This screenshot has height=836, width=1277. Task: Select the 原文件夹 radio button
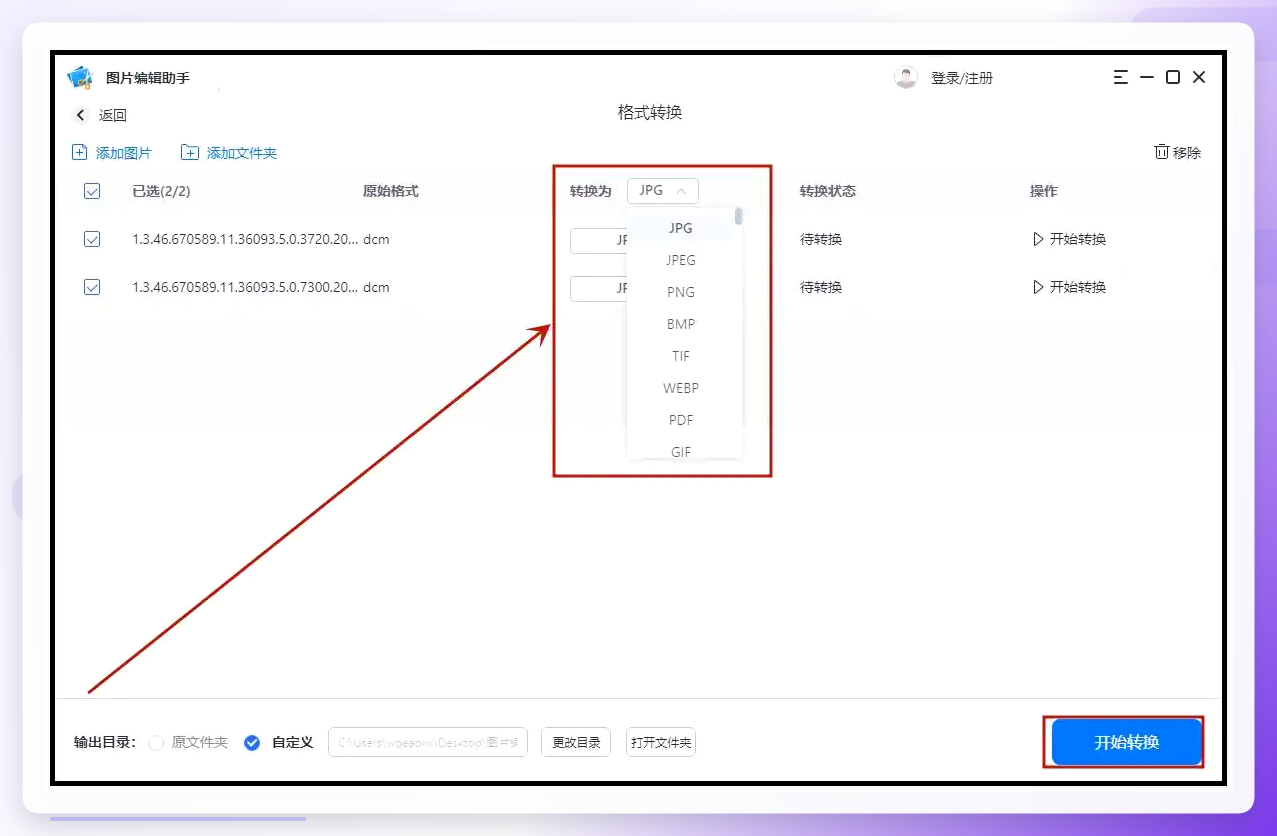[x=156, y=743]
